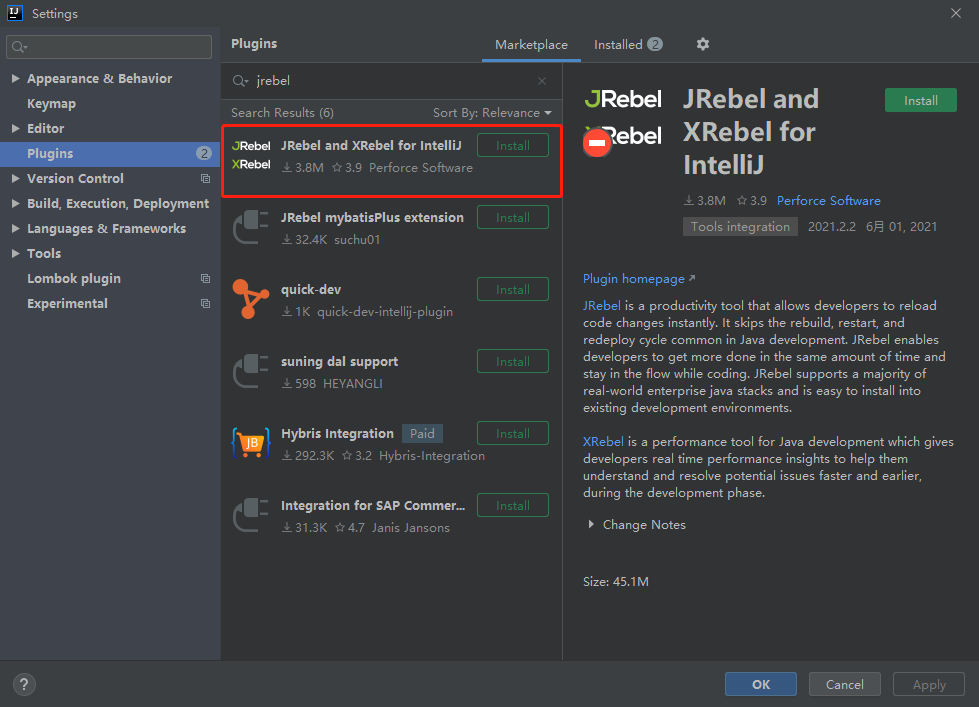Open the XRebel link in description

point(603,442)
